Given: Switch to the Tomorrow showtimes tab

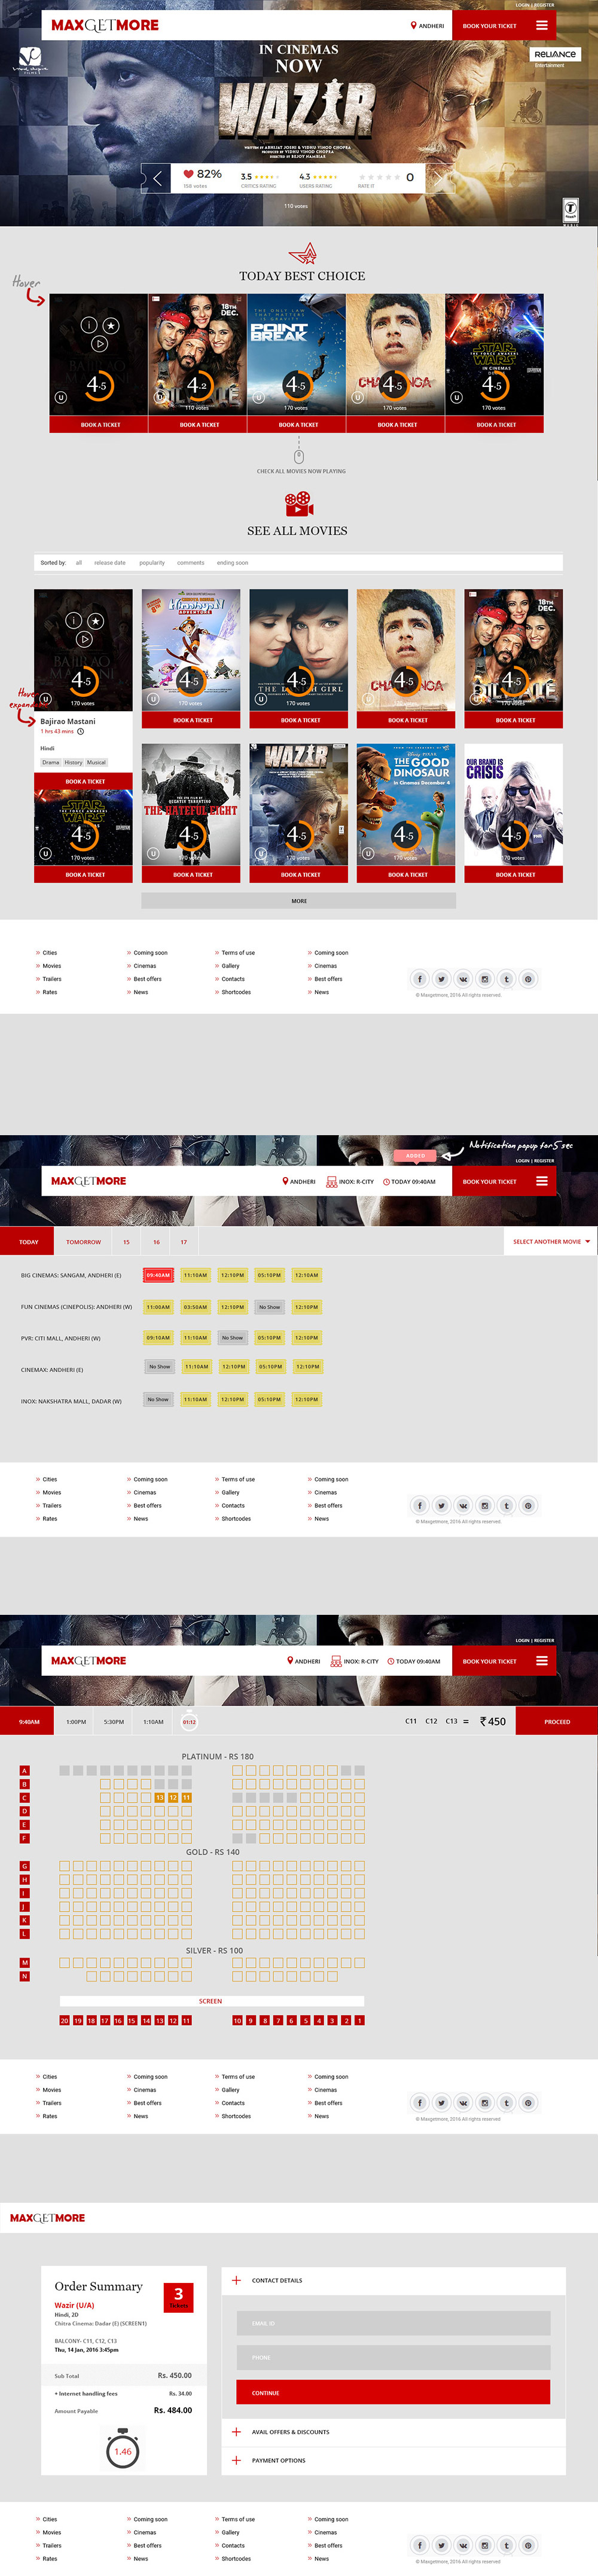Looking at the screenshot, I should [x=83, y=1242].
